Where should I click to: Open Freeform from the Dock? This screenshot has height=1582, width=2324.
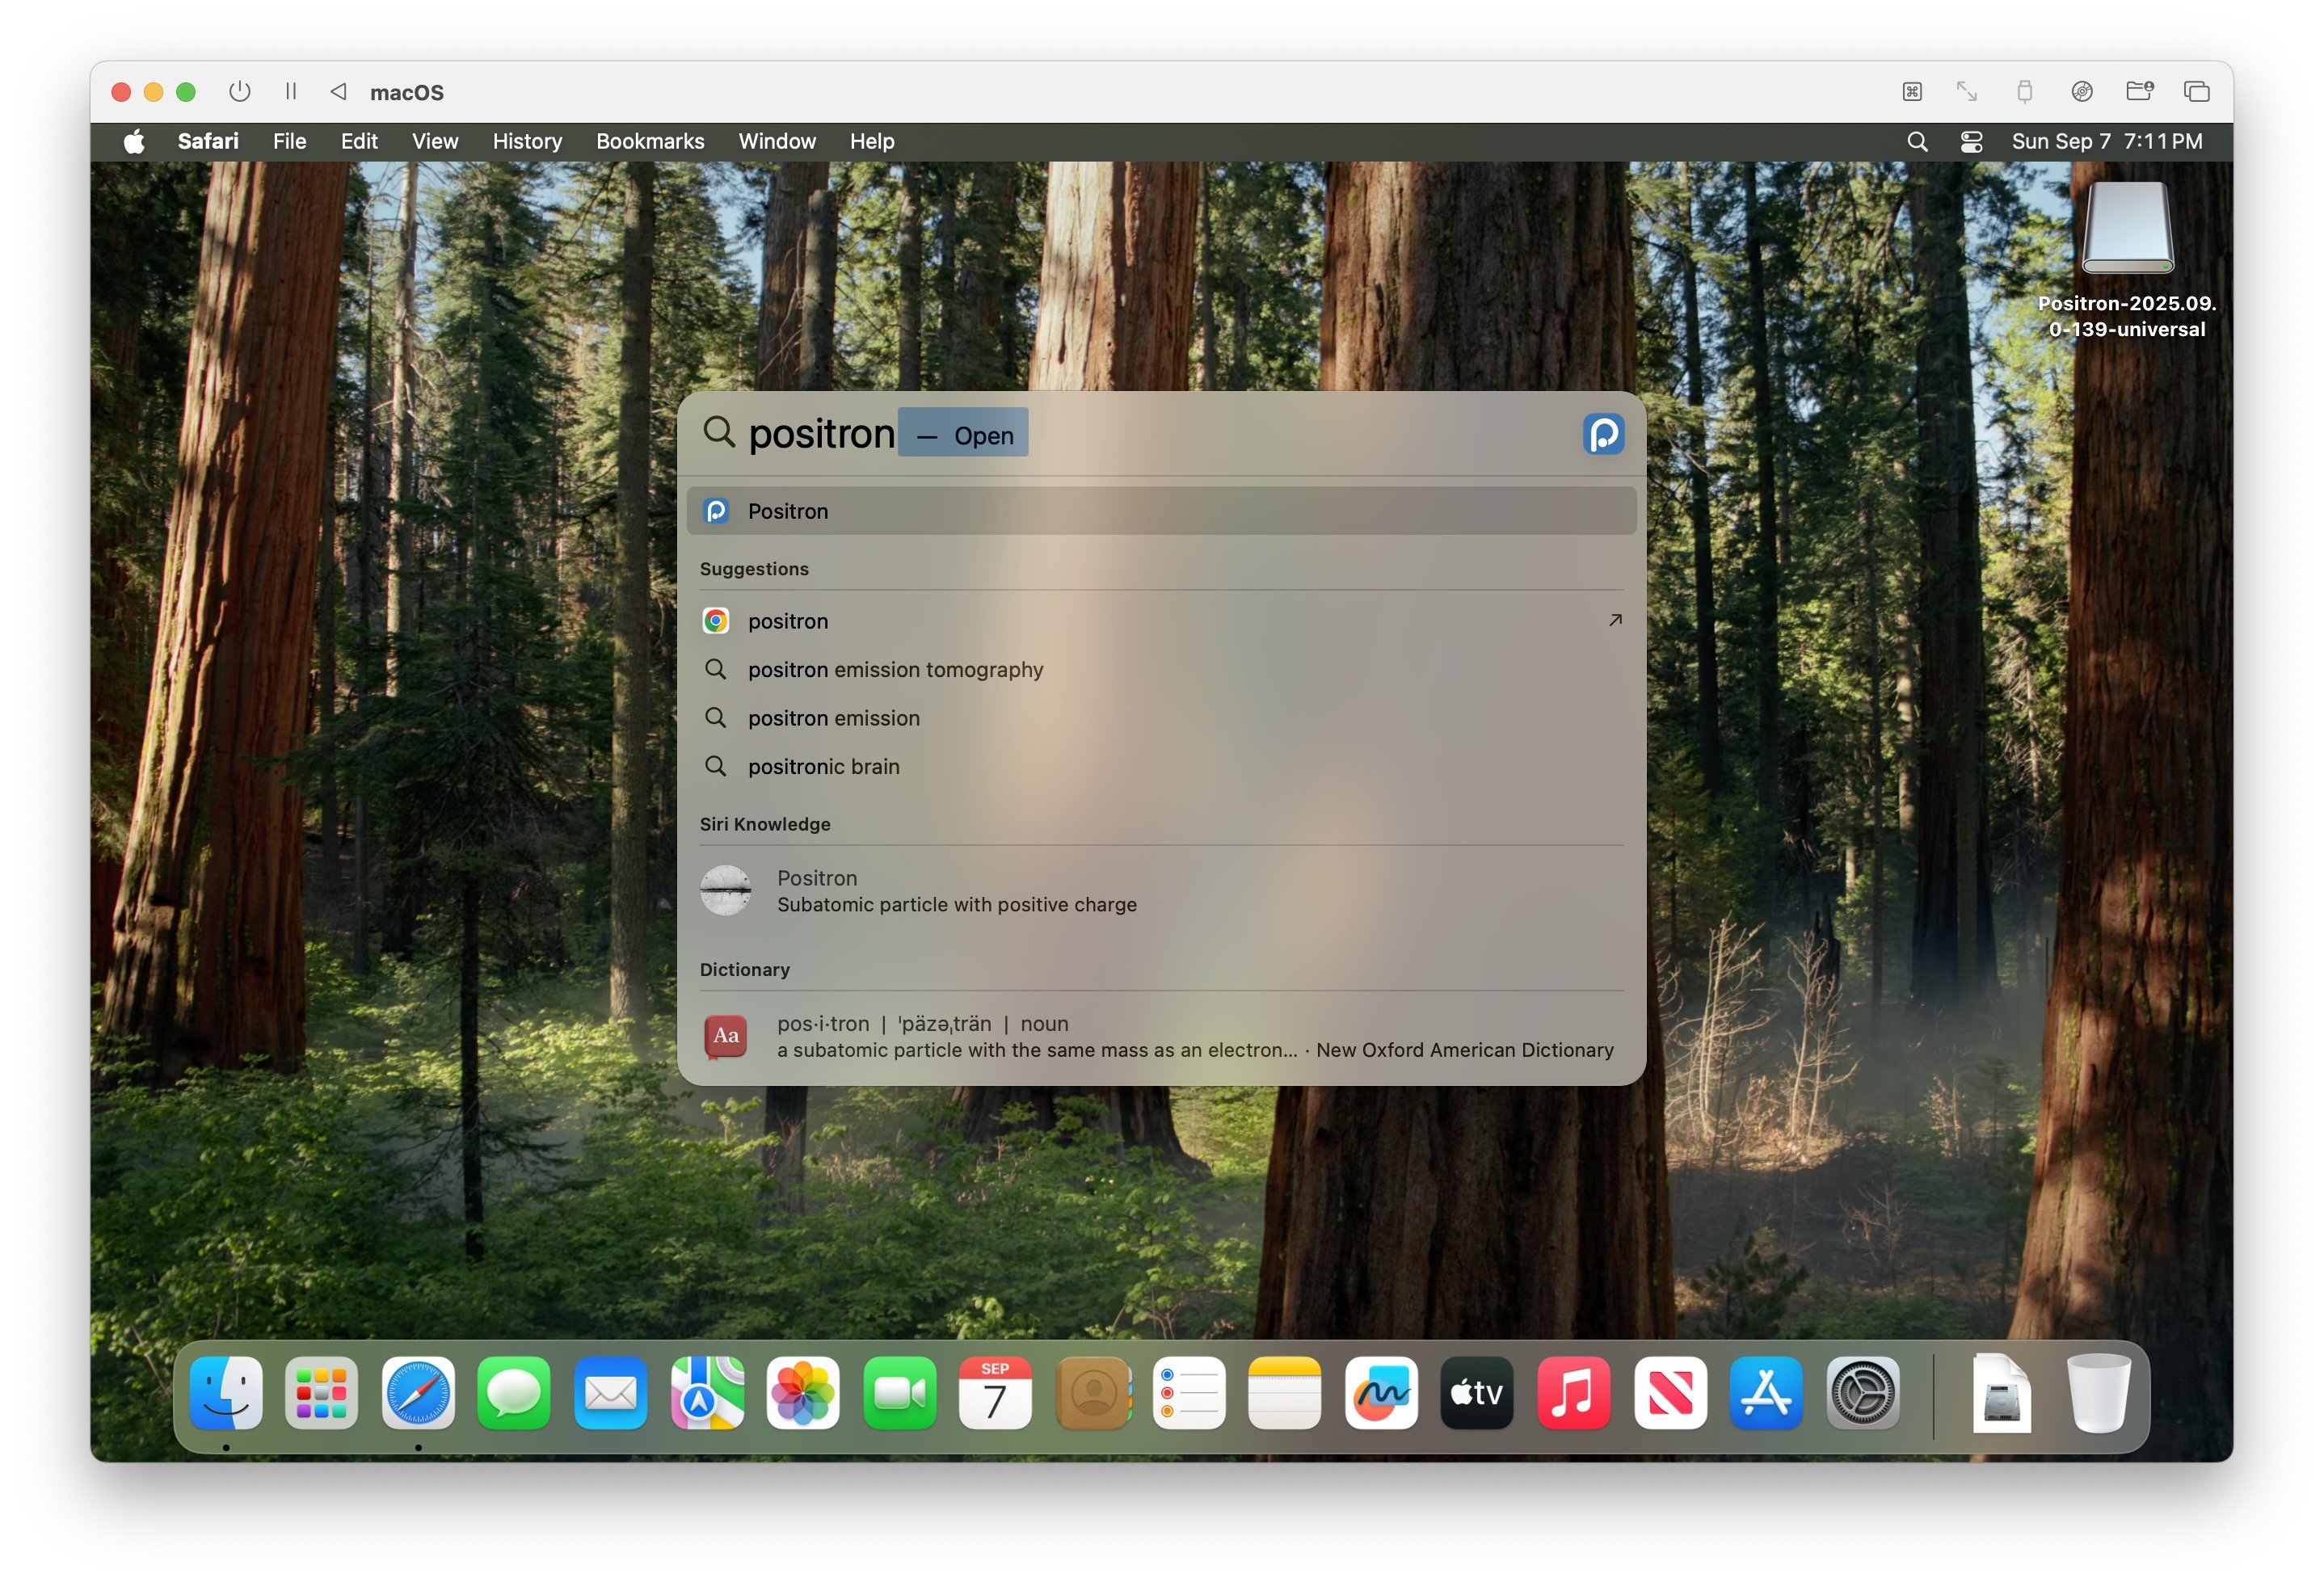[x=1381, y=1392]
